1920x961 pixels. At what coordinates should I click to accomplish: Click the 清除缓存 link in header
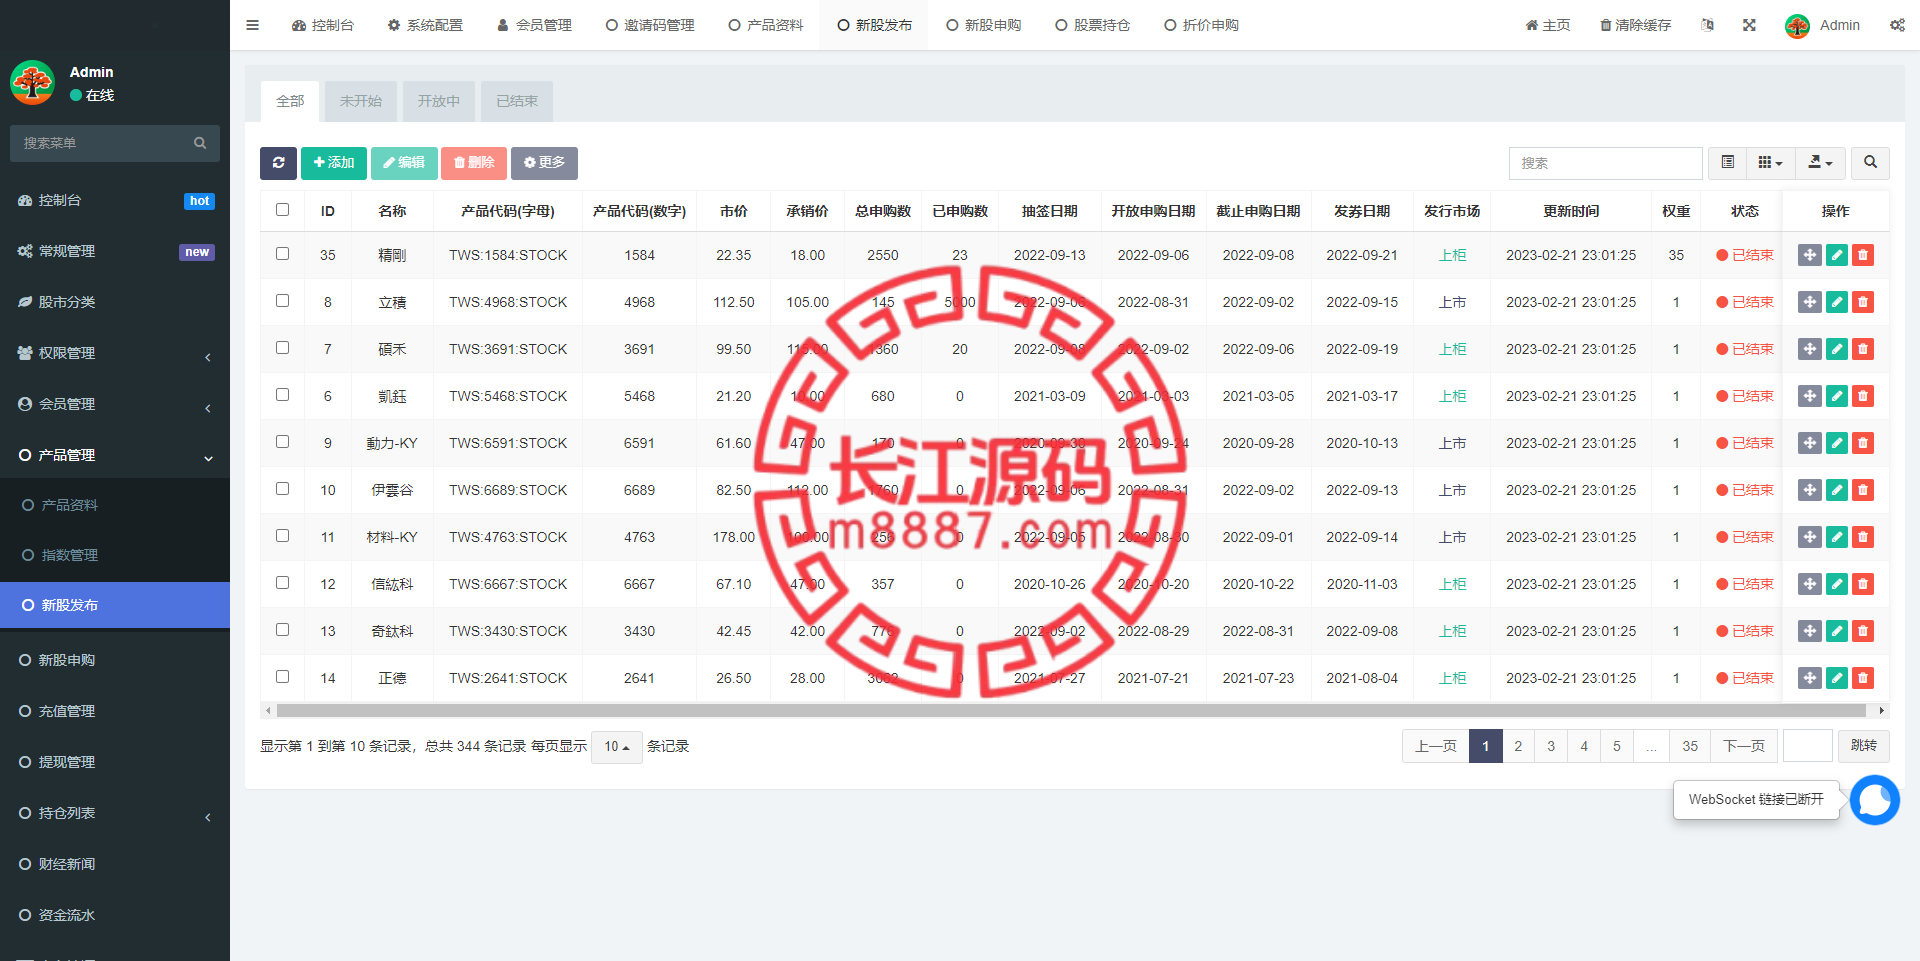pos(1635,25)
